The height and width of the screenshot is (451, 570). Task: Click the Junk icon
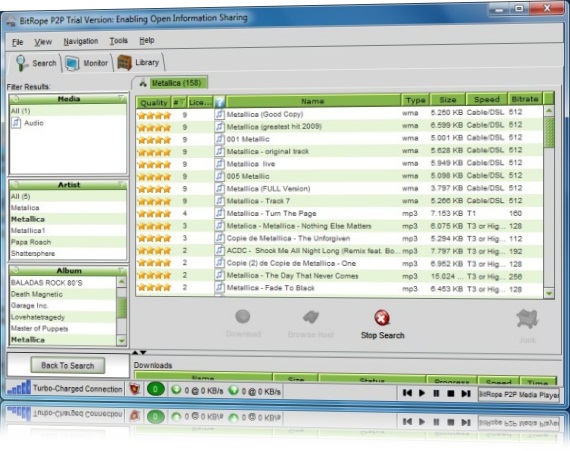(527, 318)
